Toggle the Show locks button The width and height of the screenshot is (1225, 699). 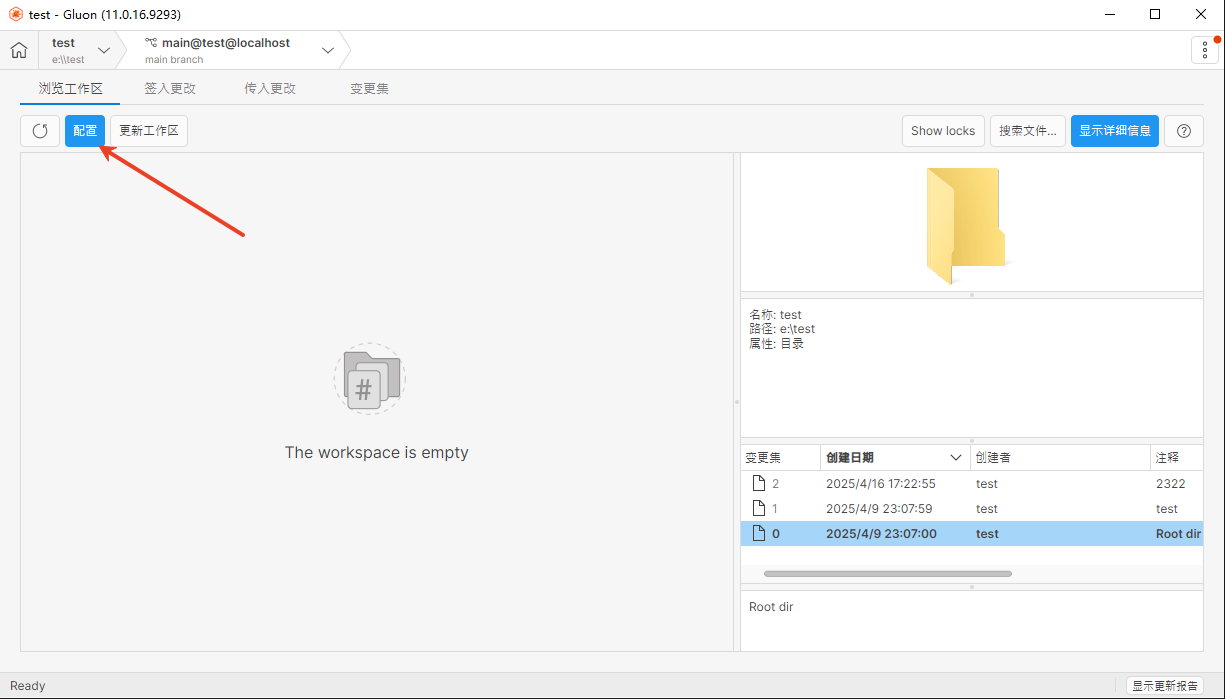pyautogui.click(x=942, y=131)
